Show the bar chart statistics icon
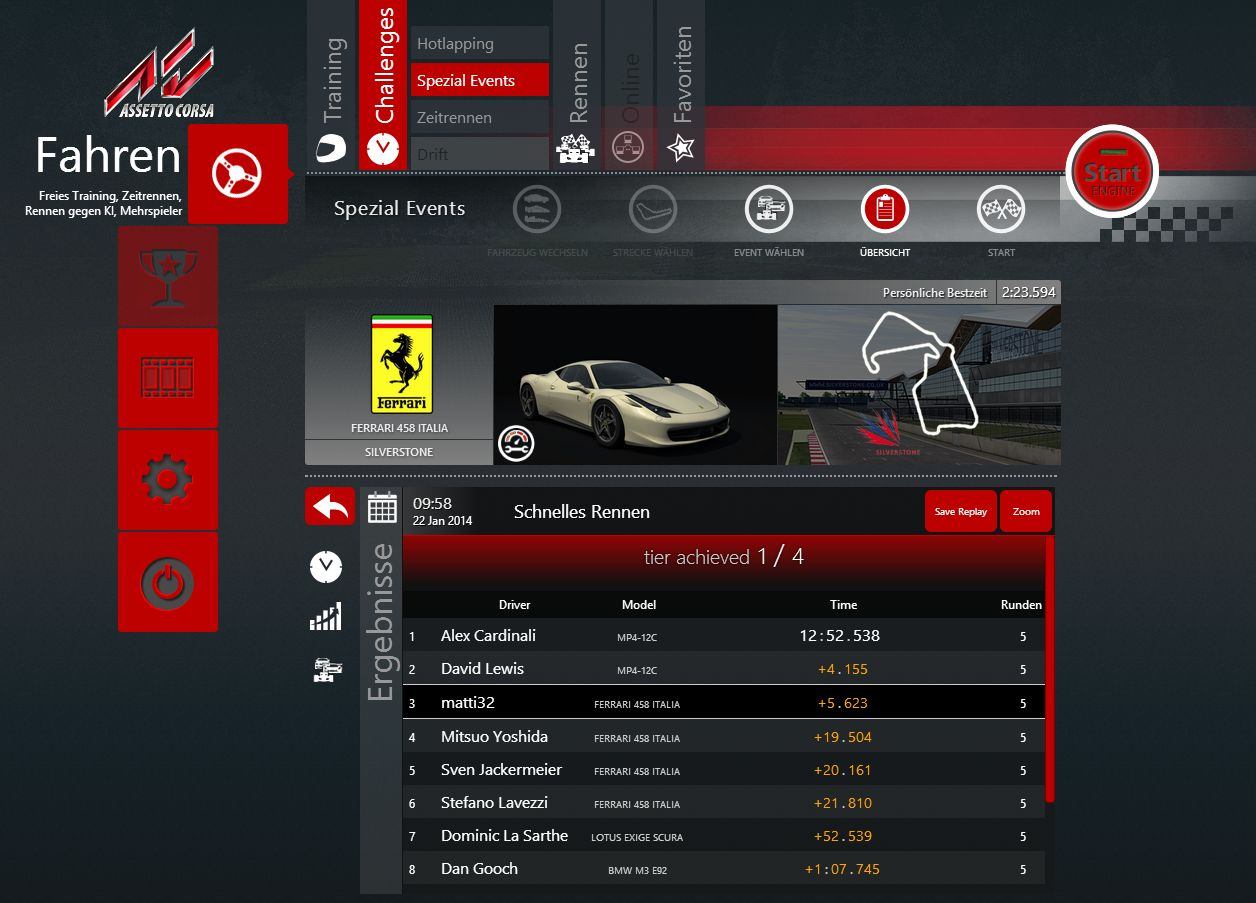Screen dimensions: 1256x903 coord(325,617)
